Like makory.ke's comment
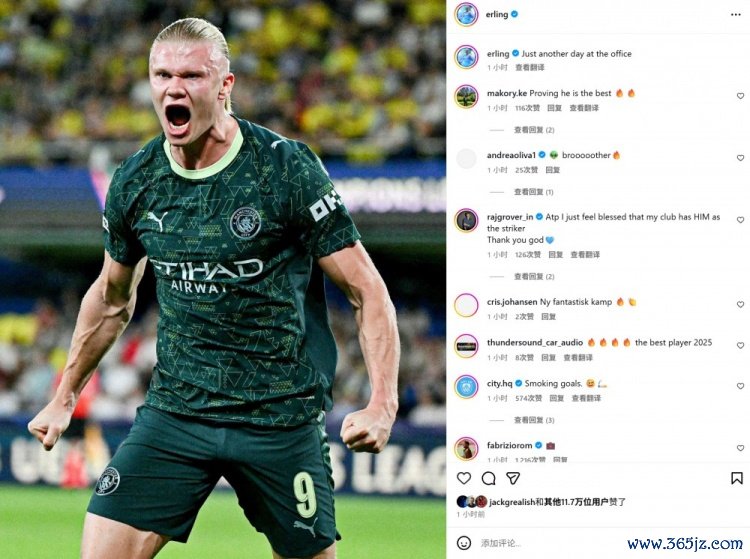This screenshot has width=750, height=559. coord(740,96)
